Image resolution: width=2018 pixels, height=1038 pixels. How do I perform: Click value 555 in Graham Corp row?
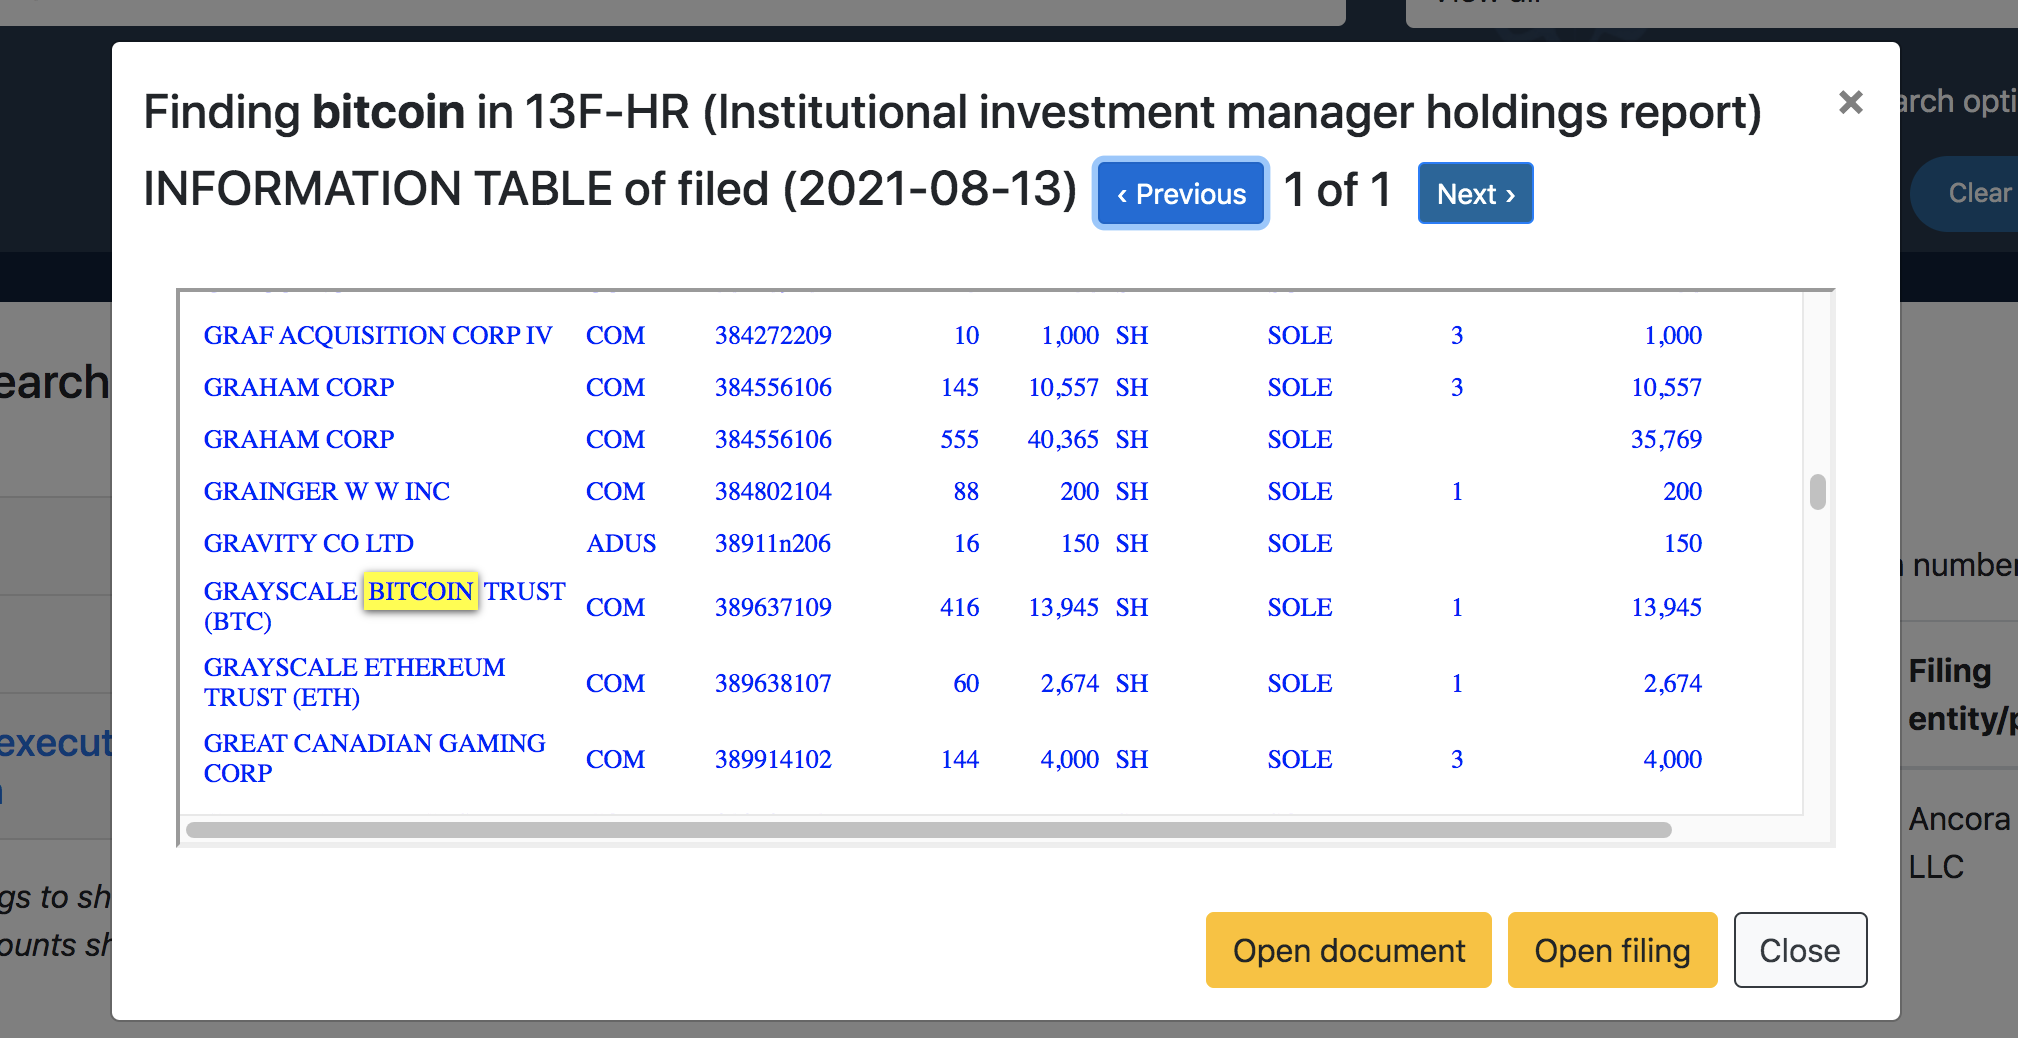pyautogui.click(x=959, y=439)
